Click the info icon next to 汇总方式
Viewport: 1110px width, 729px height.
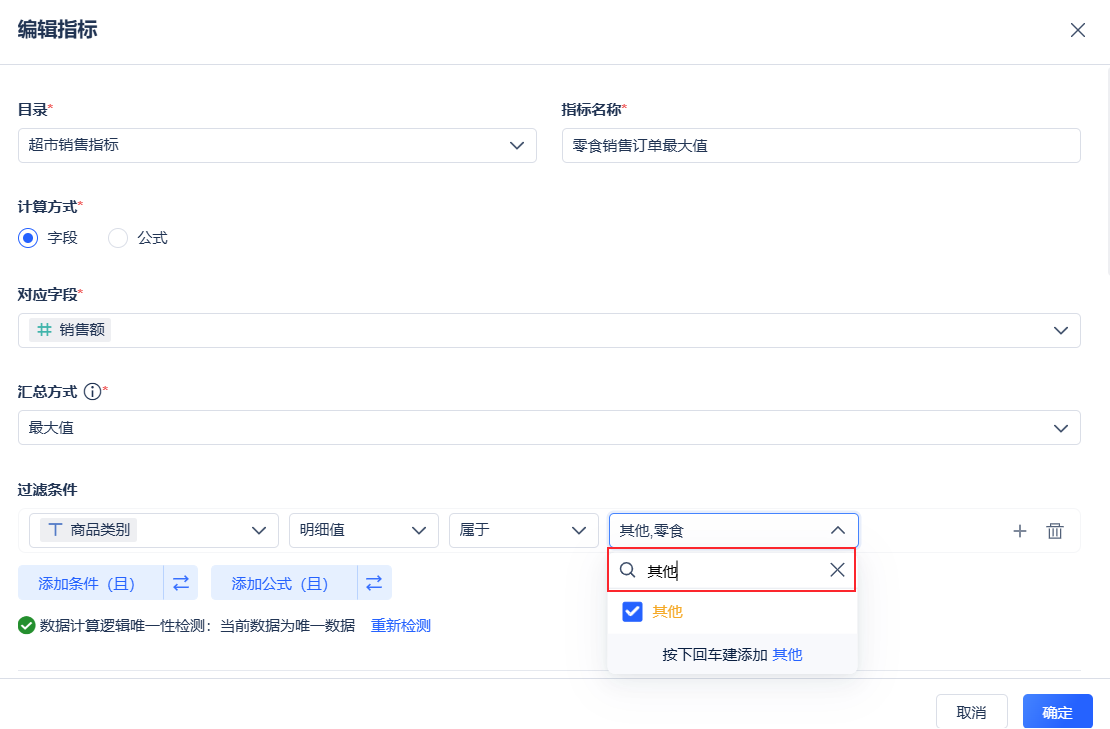click(92, 391)
